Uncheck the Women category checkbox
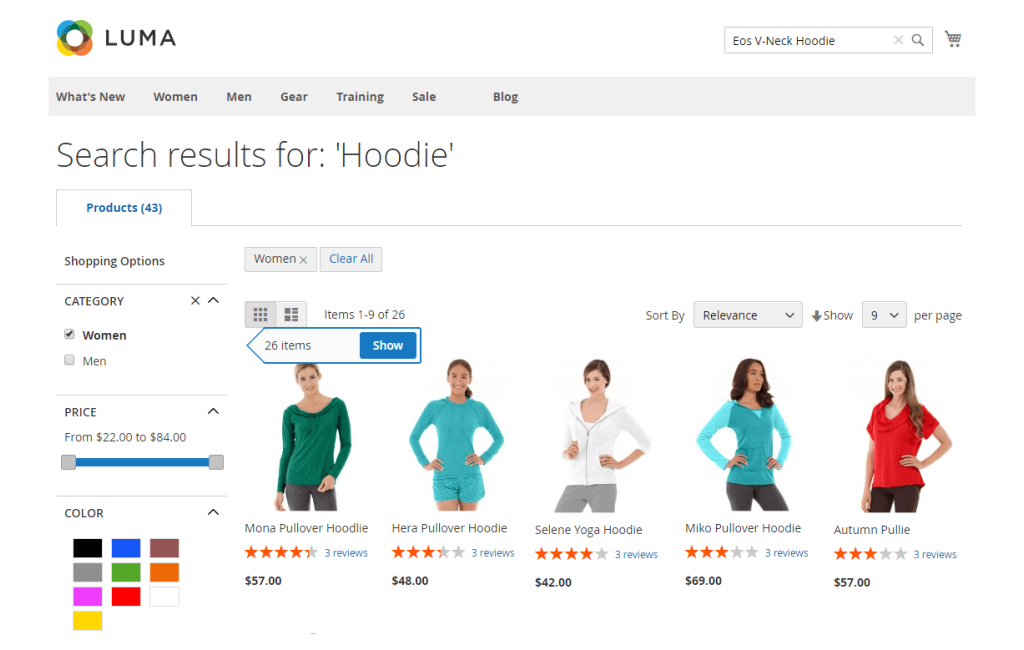 coord(69,334)
